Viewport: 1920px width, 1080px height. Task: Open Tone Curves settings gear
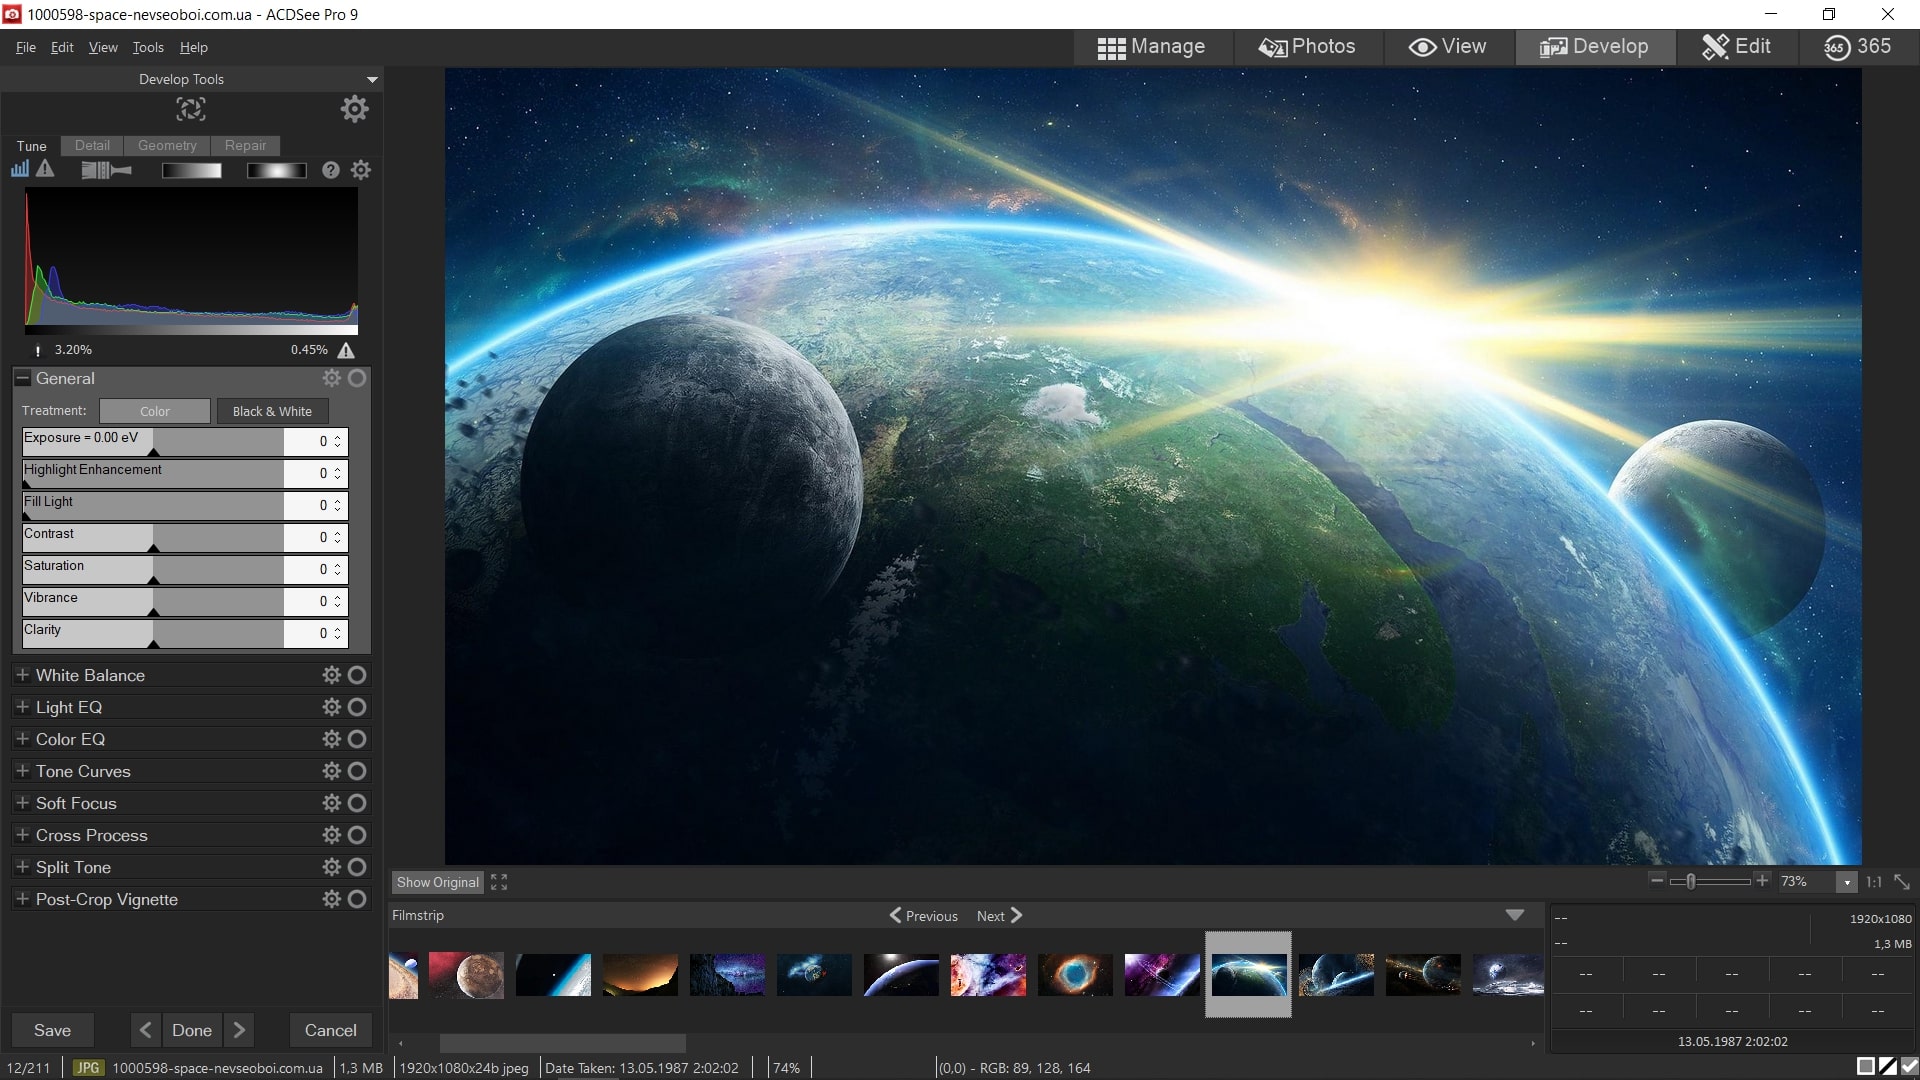(331, 771)
